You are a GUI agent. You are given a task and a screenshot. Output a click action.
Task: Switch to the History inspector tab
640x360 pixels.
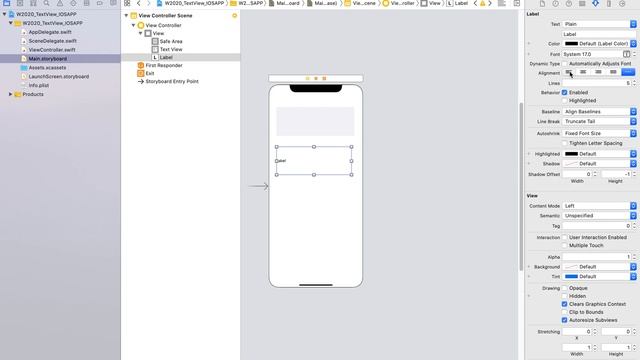click(x=556, y=3)
